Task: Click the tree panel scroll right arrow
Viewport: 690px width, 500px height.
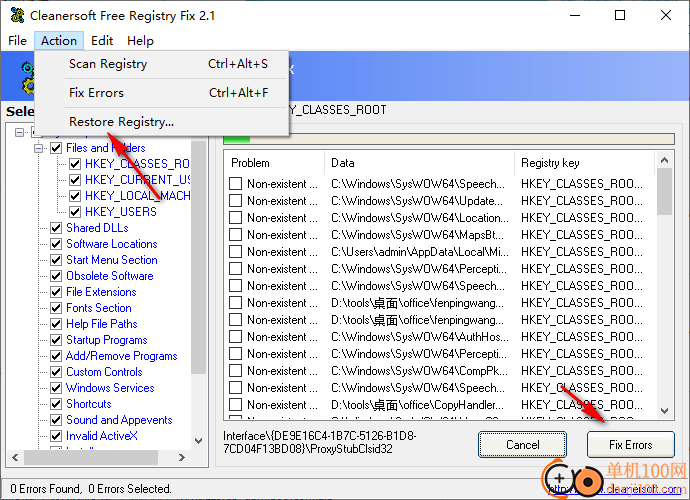Action: pos(182,457)
